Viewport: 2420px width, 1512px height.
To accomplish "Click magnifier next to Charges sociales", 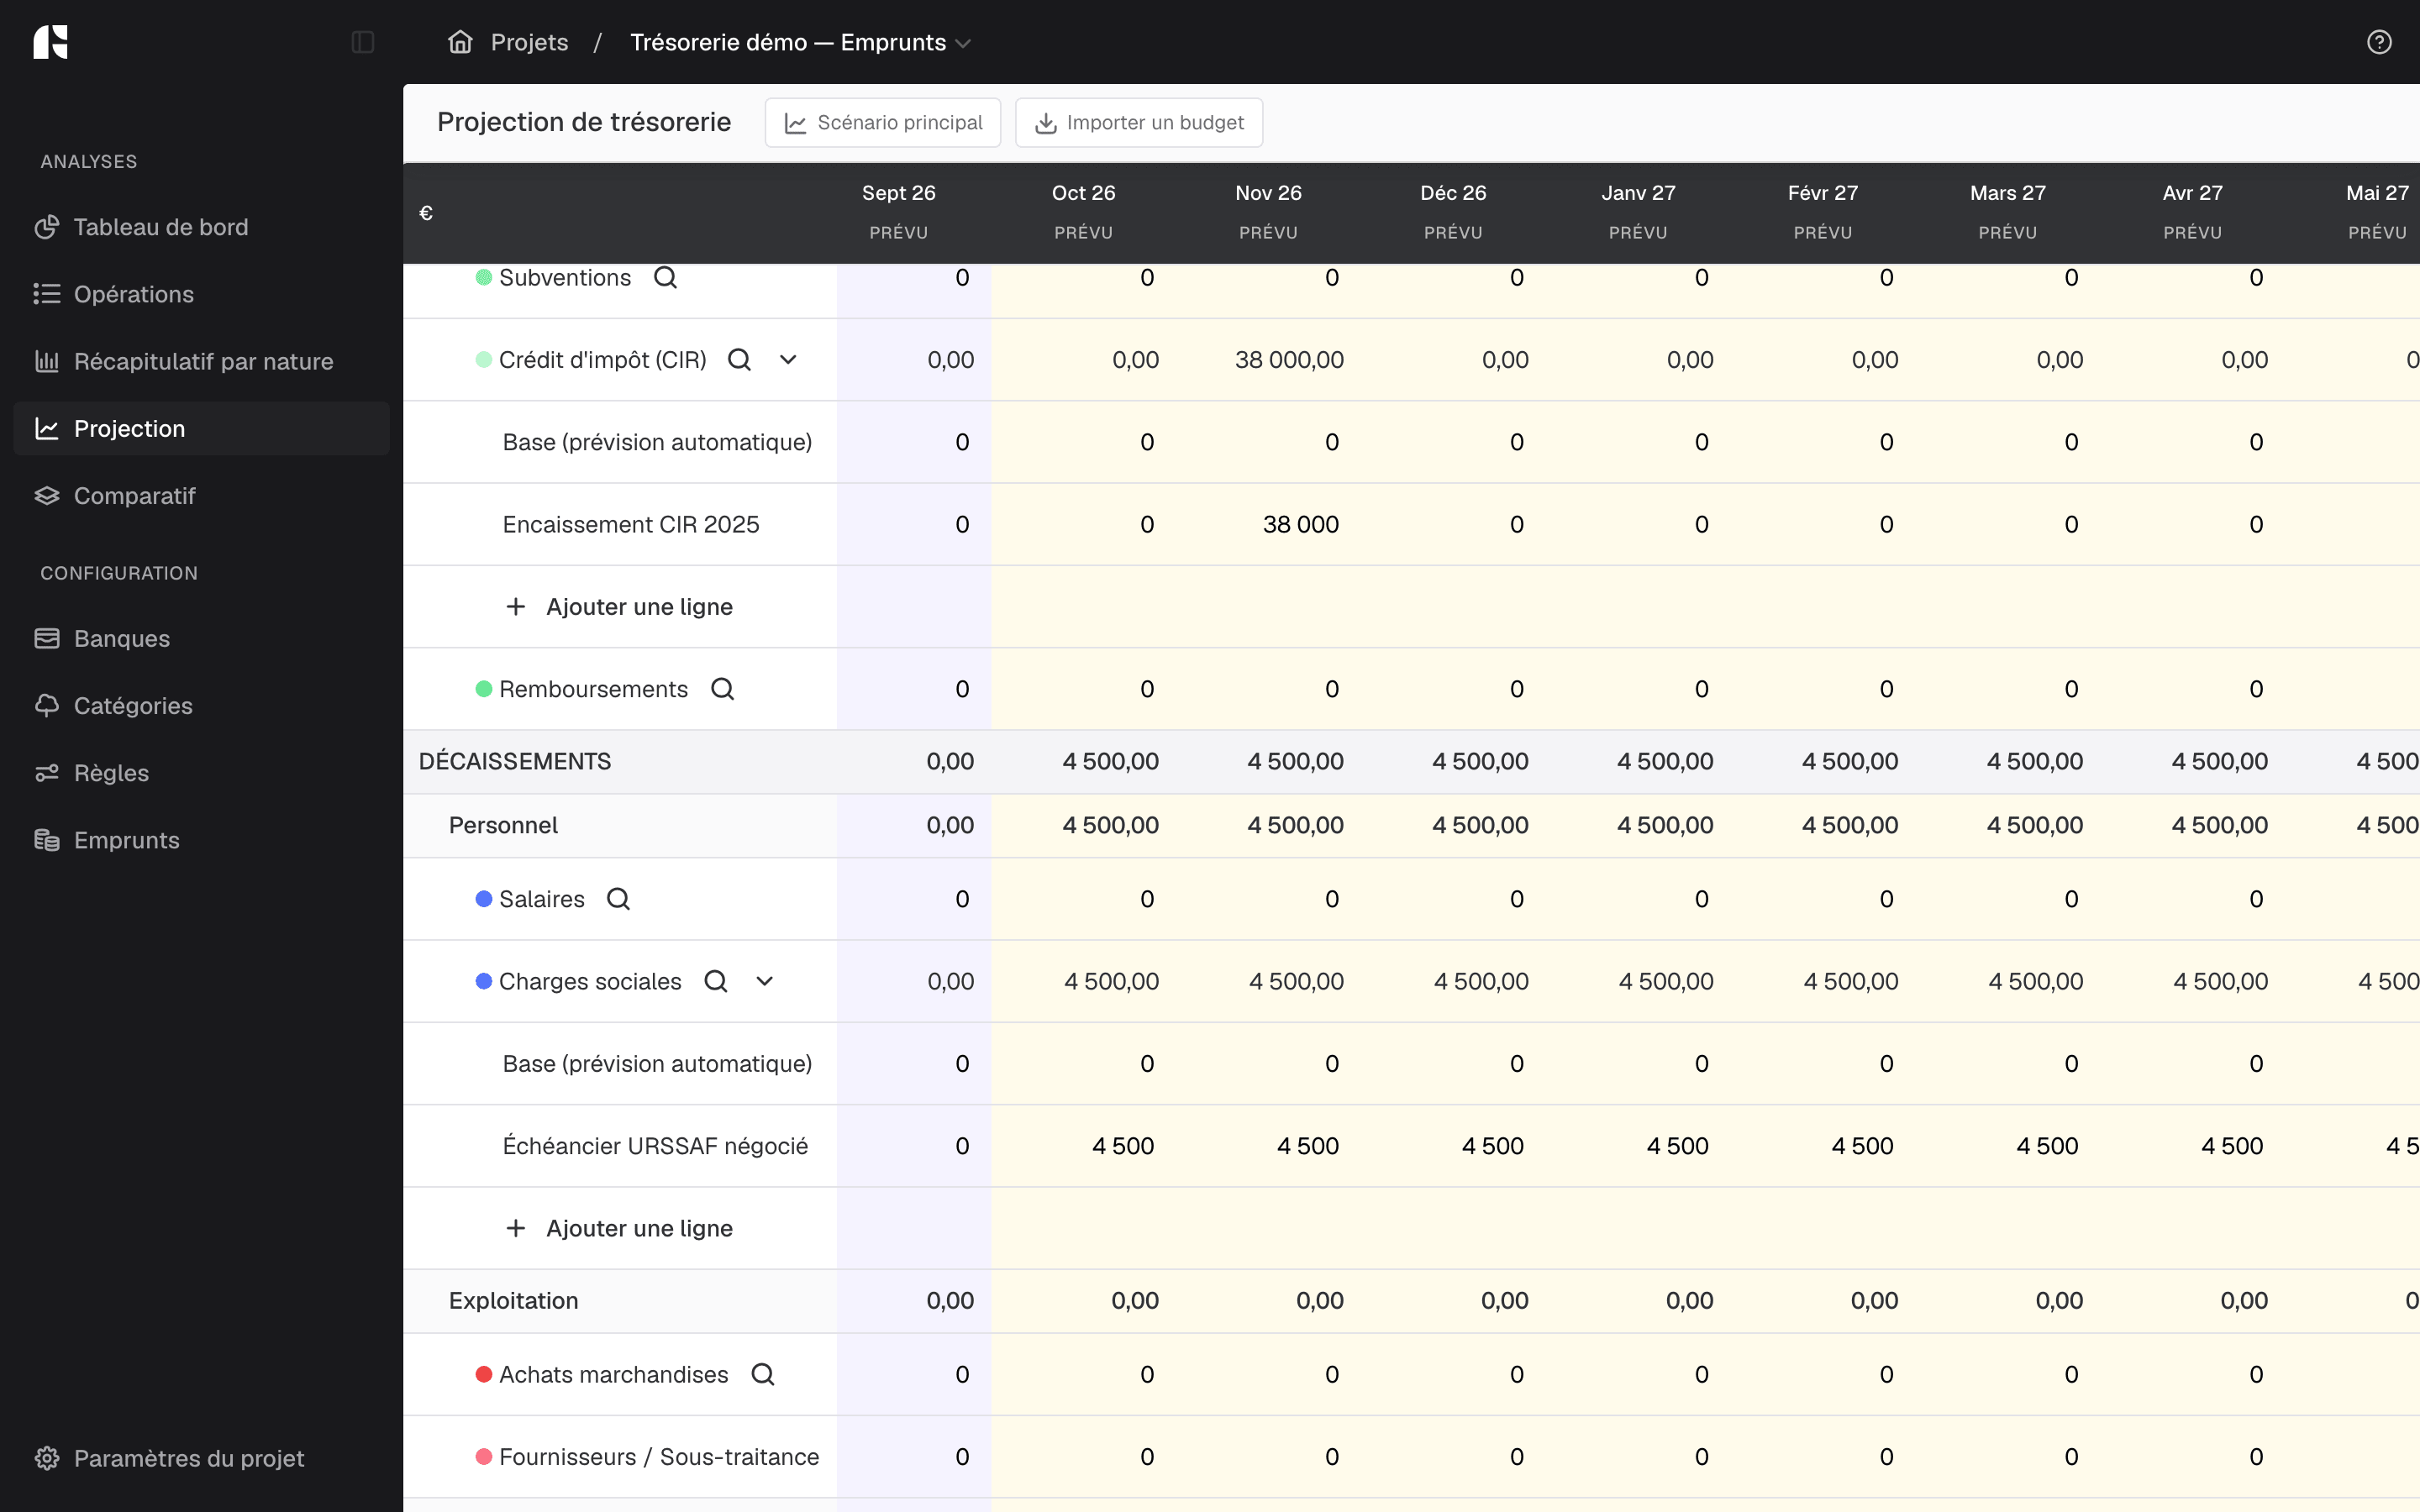I will [715, 981].
